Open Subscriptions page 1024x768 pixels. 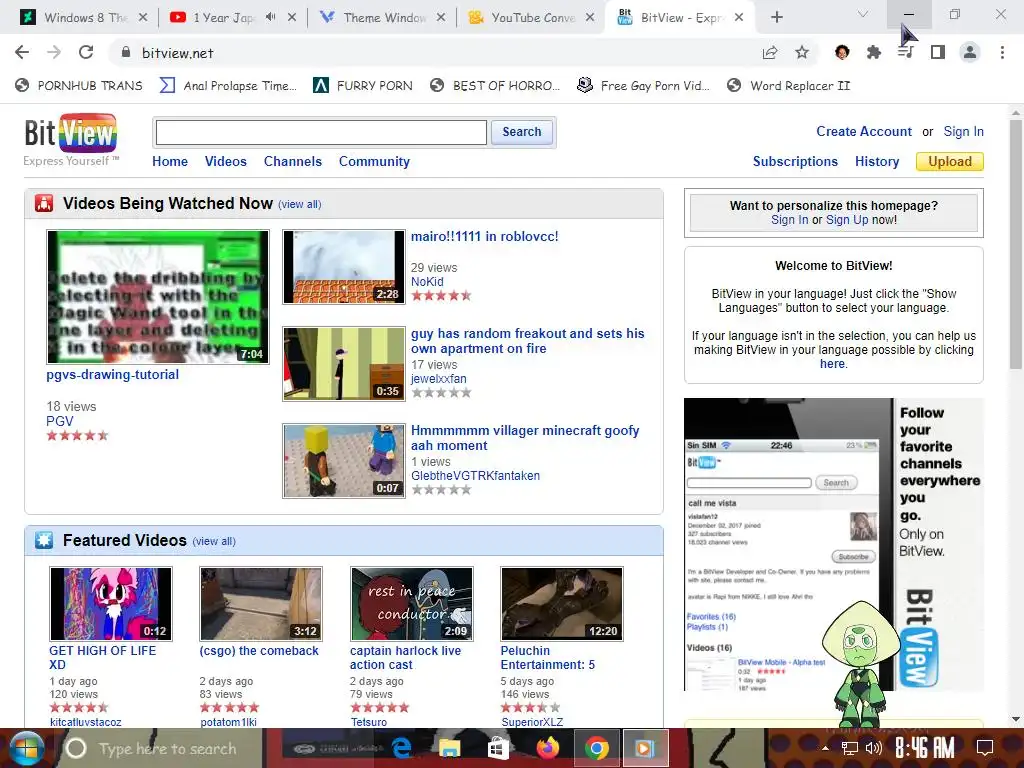pyautogui.click(x=795, y=161)
